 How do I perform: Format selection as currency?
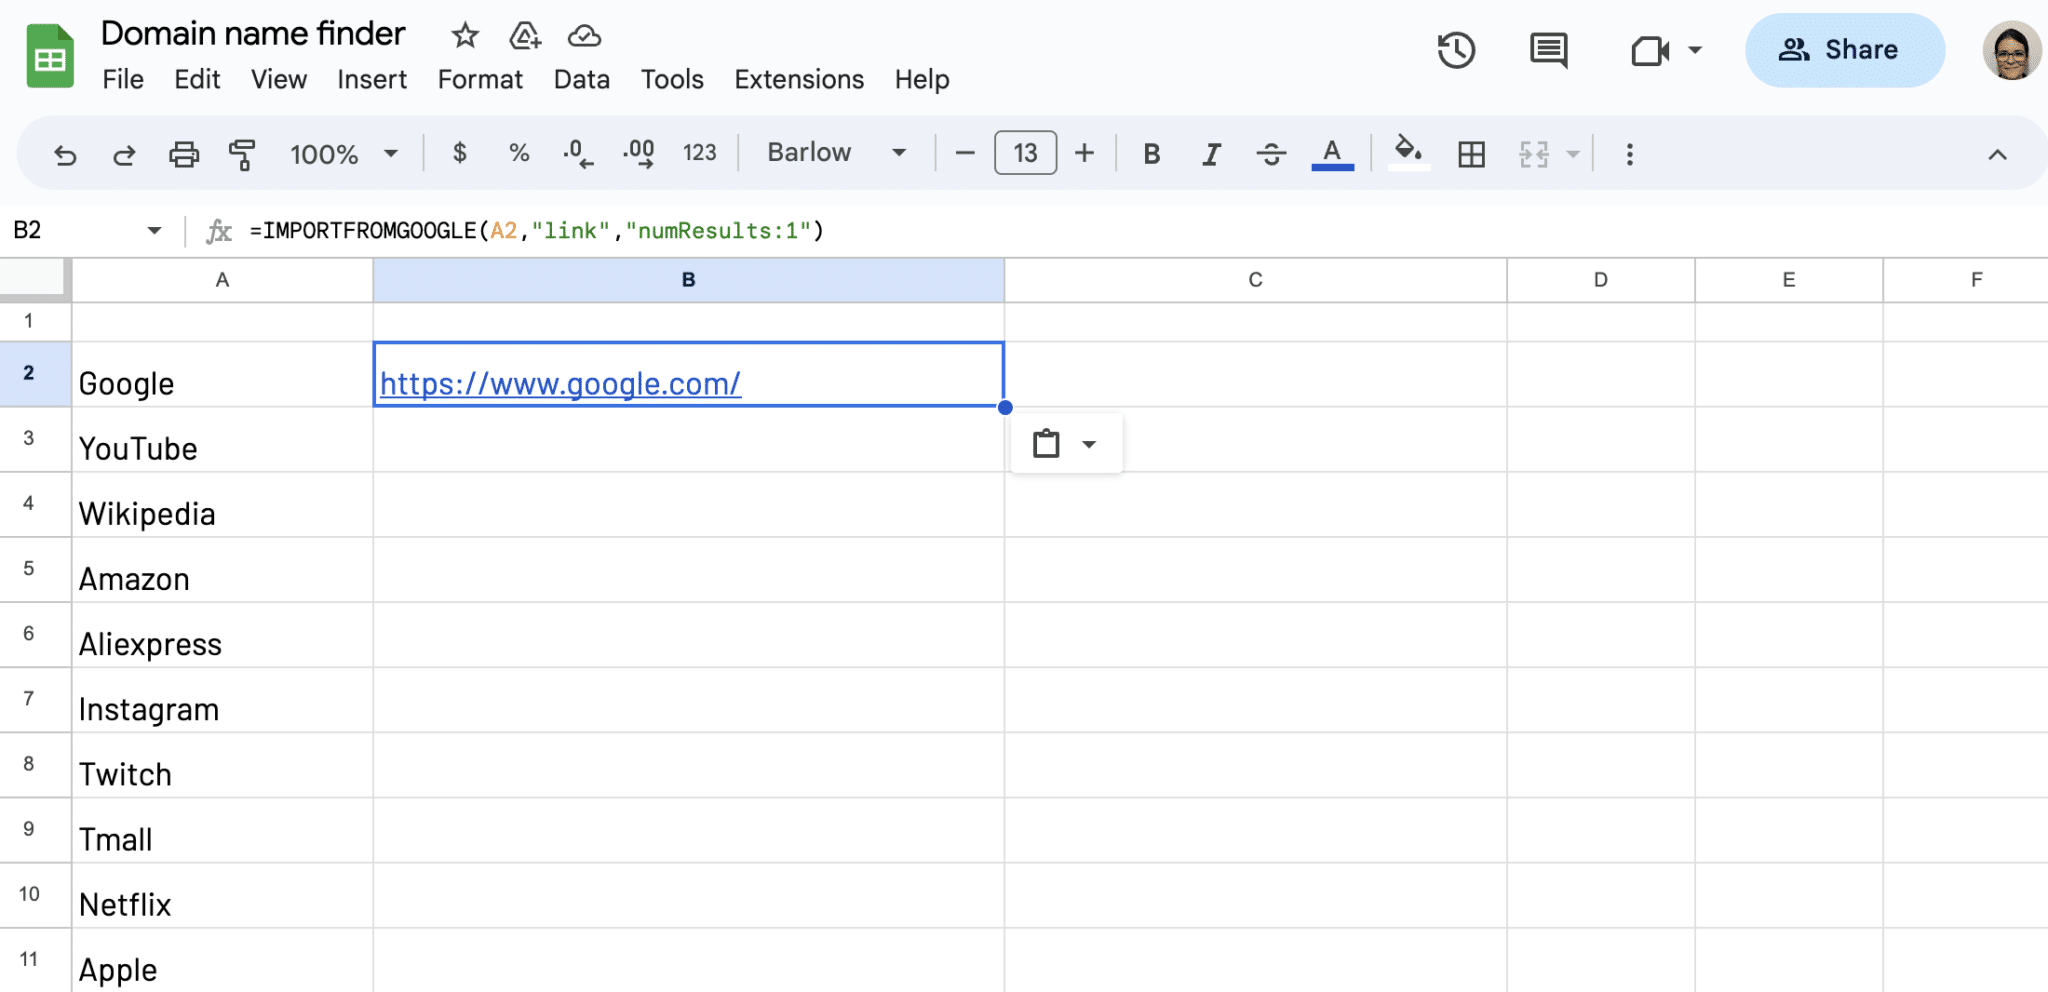pos(460,153)
